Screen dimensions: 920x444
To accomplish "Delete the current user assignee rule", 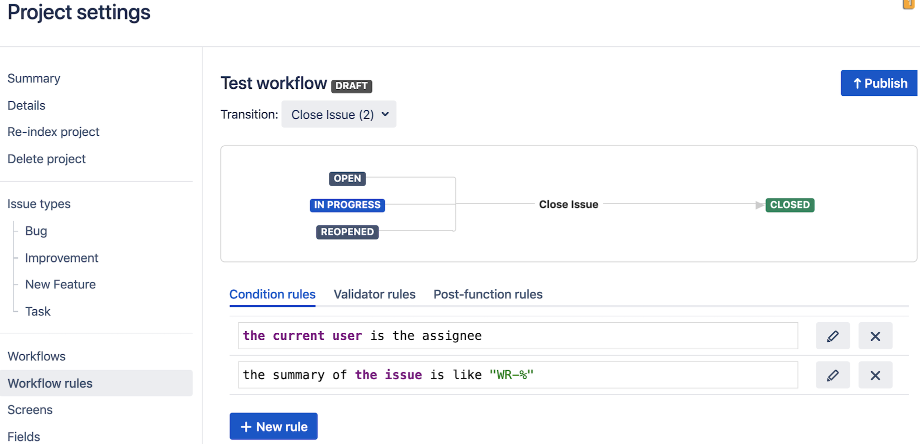I will 875,335.
